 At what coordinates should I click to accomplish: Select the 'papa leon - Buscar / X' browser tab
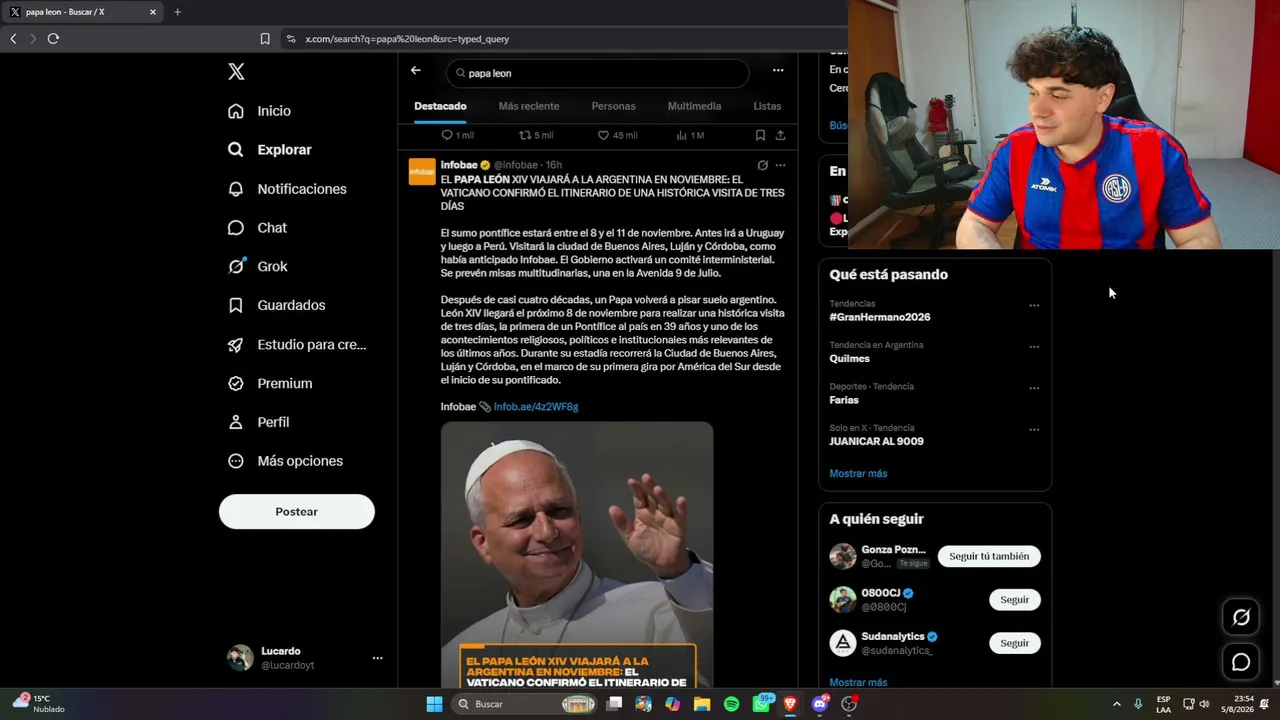pyautogui.click(x=82, y=12)
